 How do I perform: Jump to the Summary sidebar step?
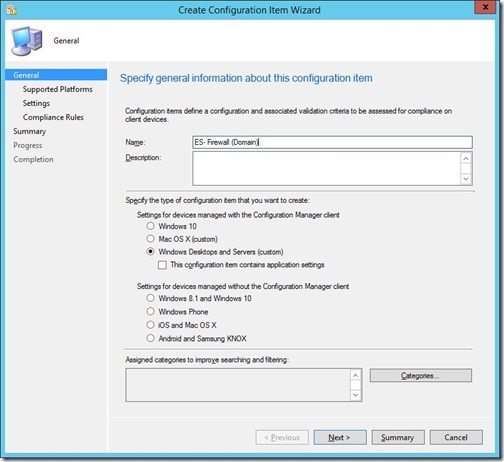coord(30,131)
